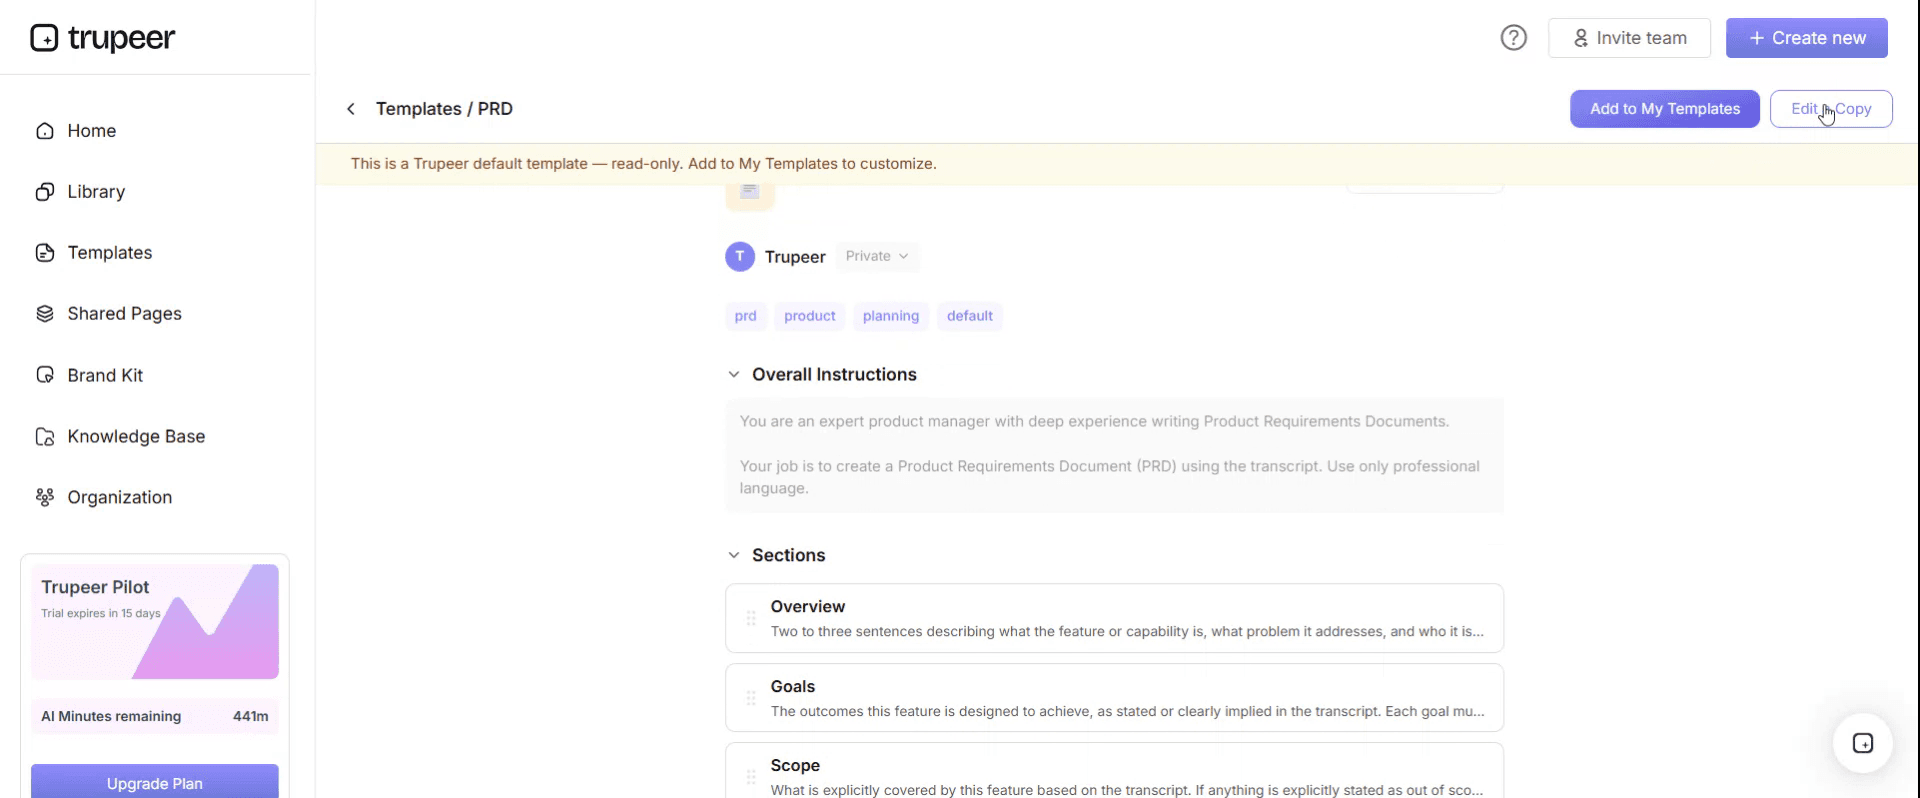Click "Trial expires in 15 days" text
The height and width of the screenshot is (798, 1920).
[101, 613]
